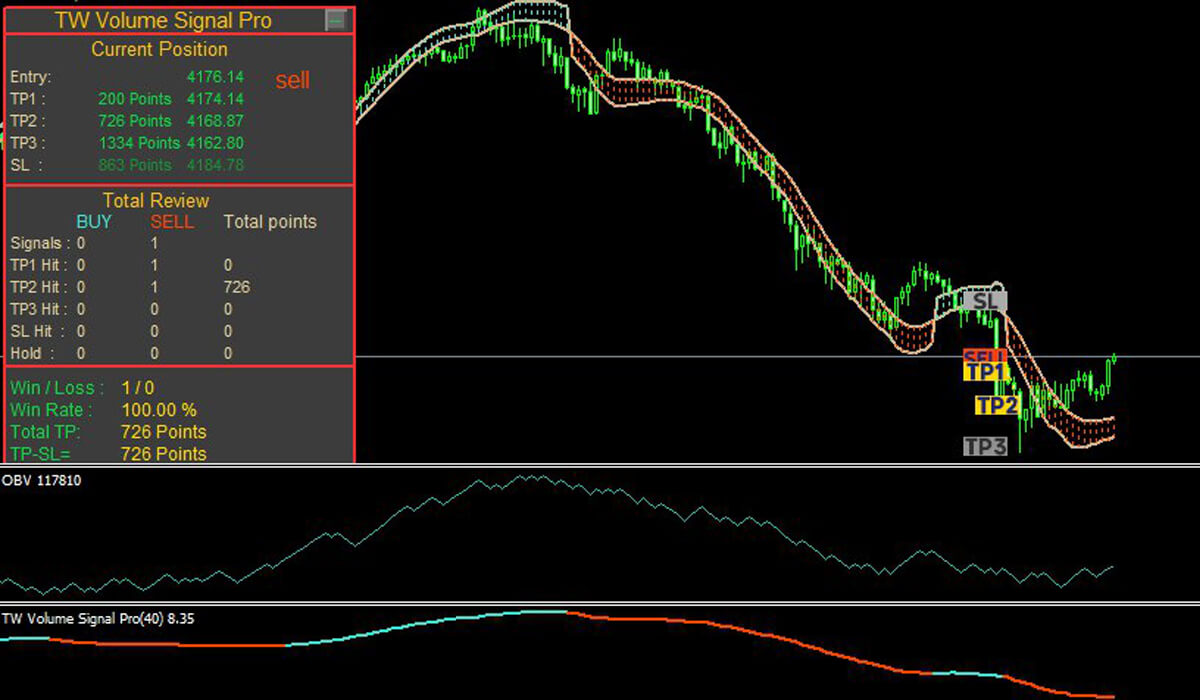Click the OBV 117810 indicator label
1200x700 pixels.
coord(42,481)
